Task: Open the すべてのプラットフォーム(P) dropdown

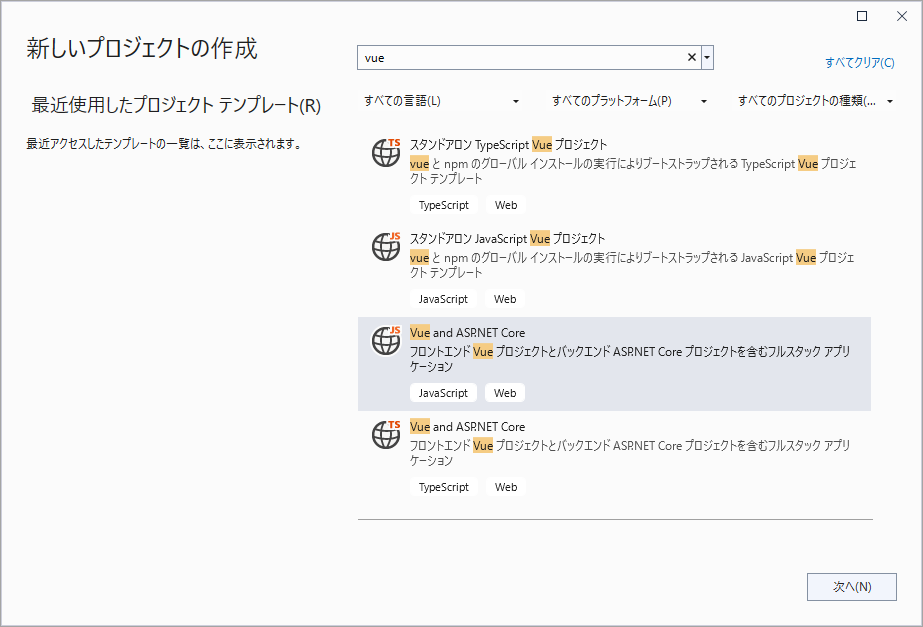Action: pyautogui.click(x=629, y=101)
